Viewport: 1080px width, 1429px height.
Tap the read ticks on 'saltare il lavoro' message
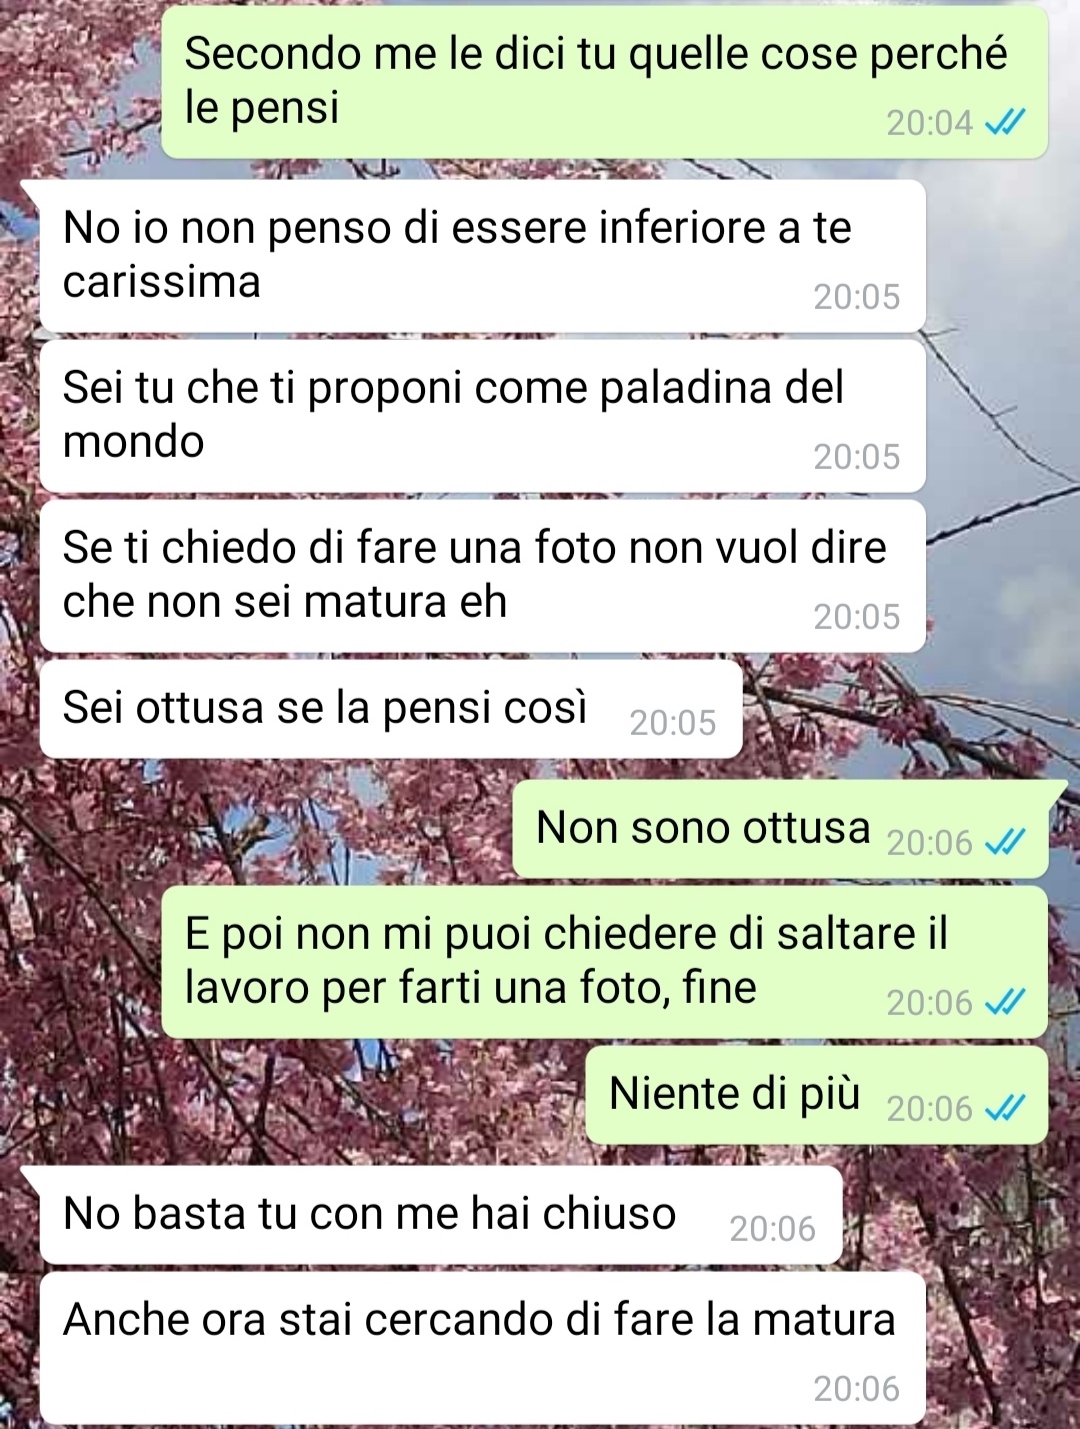pyautogui.click(x=1005, y=1002)
